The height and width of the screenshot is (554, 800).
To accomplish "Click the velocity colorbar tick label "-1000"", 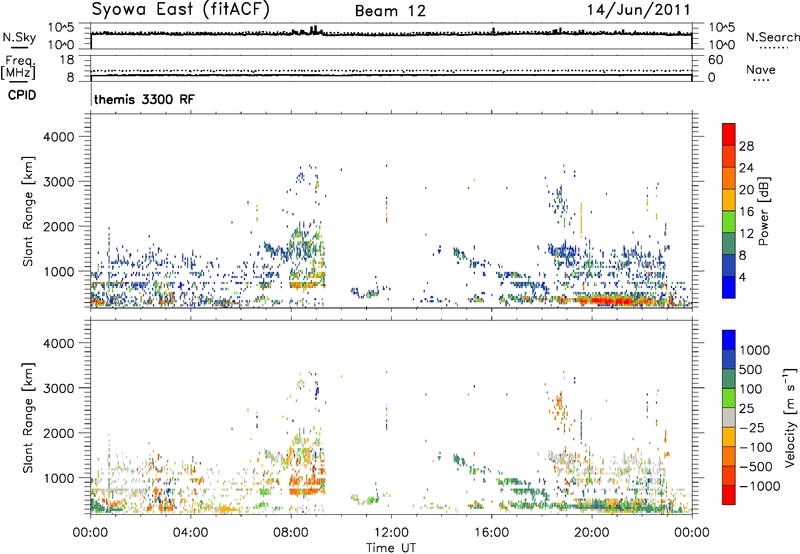I will click(759, 486).
